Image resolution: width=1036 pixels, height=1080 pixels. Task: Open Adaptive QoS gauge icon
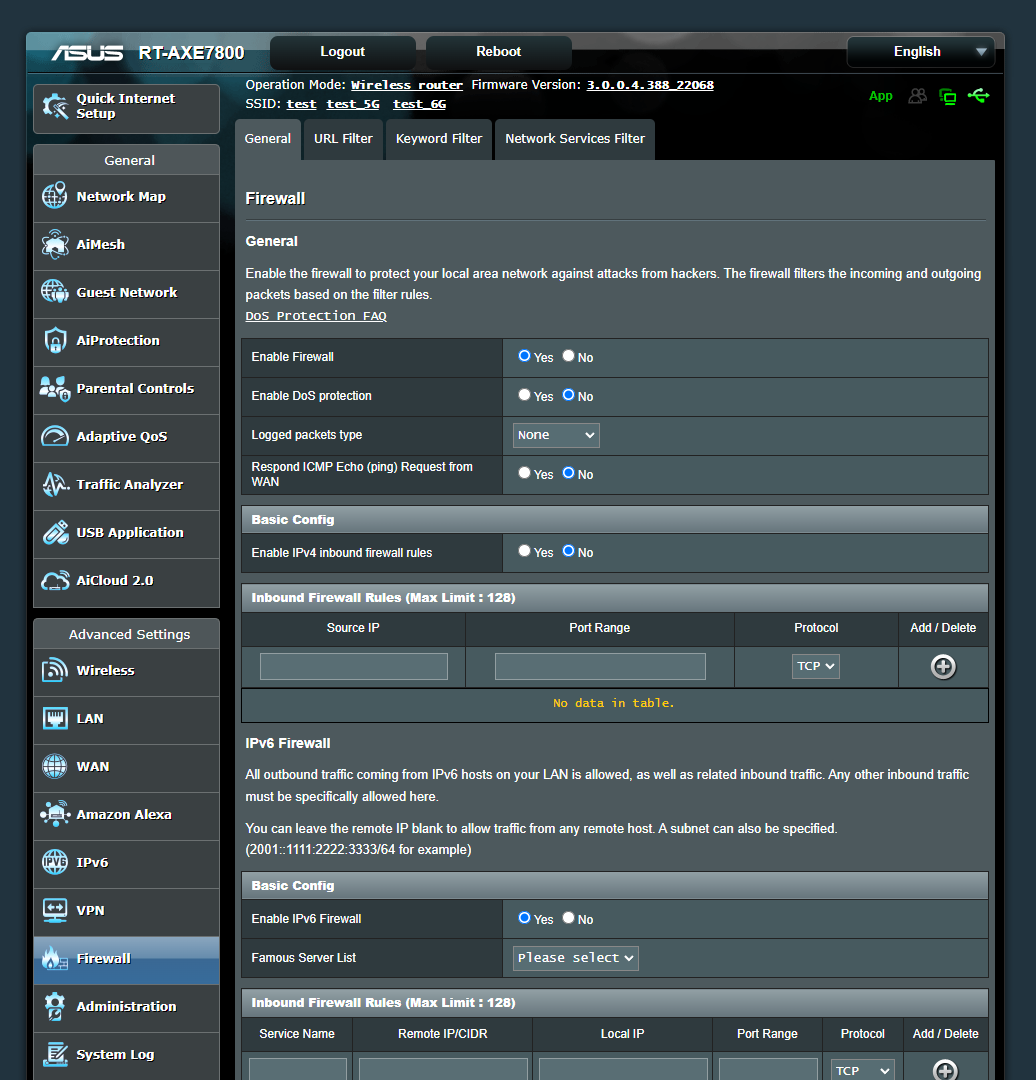[x=55, y=436]
